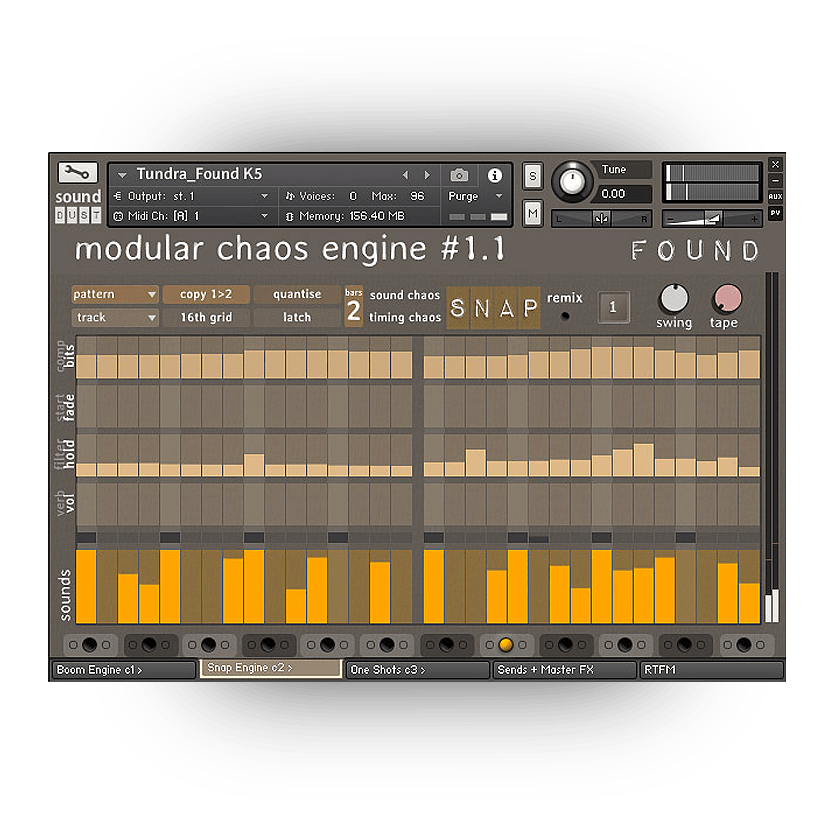Open the Midi Ch dropdown
Screen dimensions: 836x836
(192, 216)
